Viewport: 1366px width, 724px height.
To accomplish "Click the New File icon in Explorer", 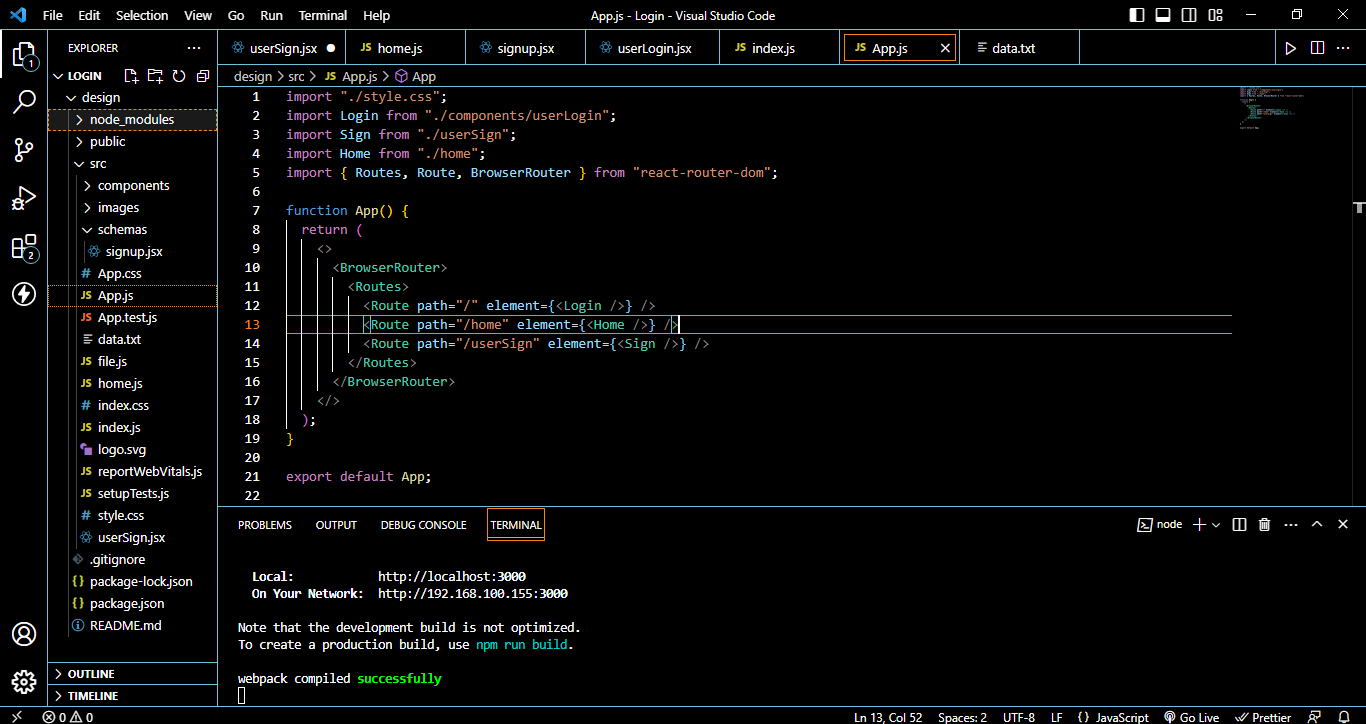I will (x=131, y=76).
